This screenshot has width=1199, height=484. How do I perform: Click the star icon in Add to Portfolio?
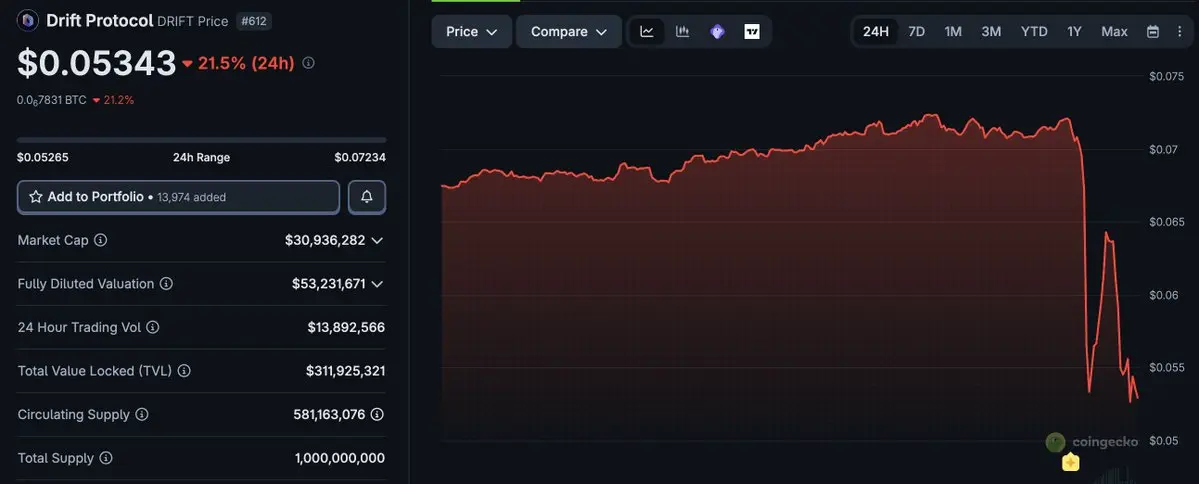(36, 197)
